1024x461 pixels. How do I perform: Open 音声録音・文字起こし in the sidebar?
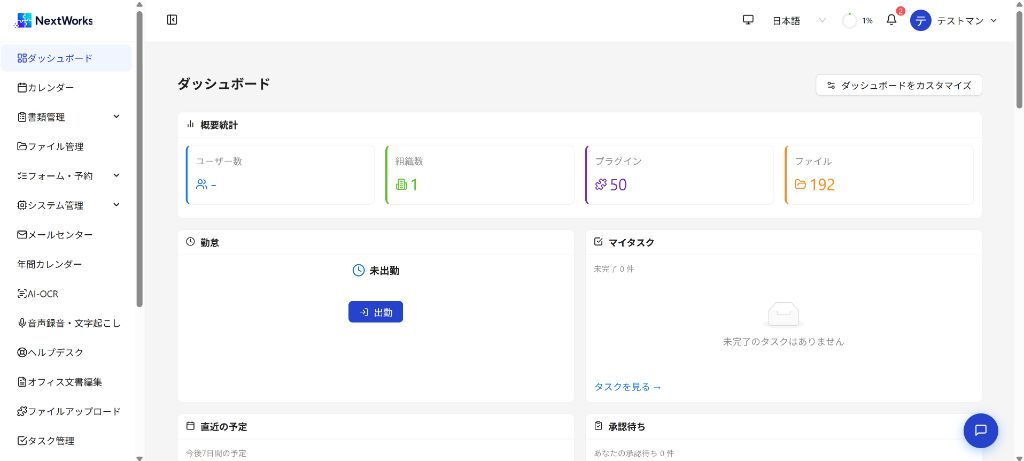click(66, 323)
